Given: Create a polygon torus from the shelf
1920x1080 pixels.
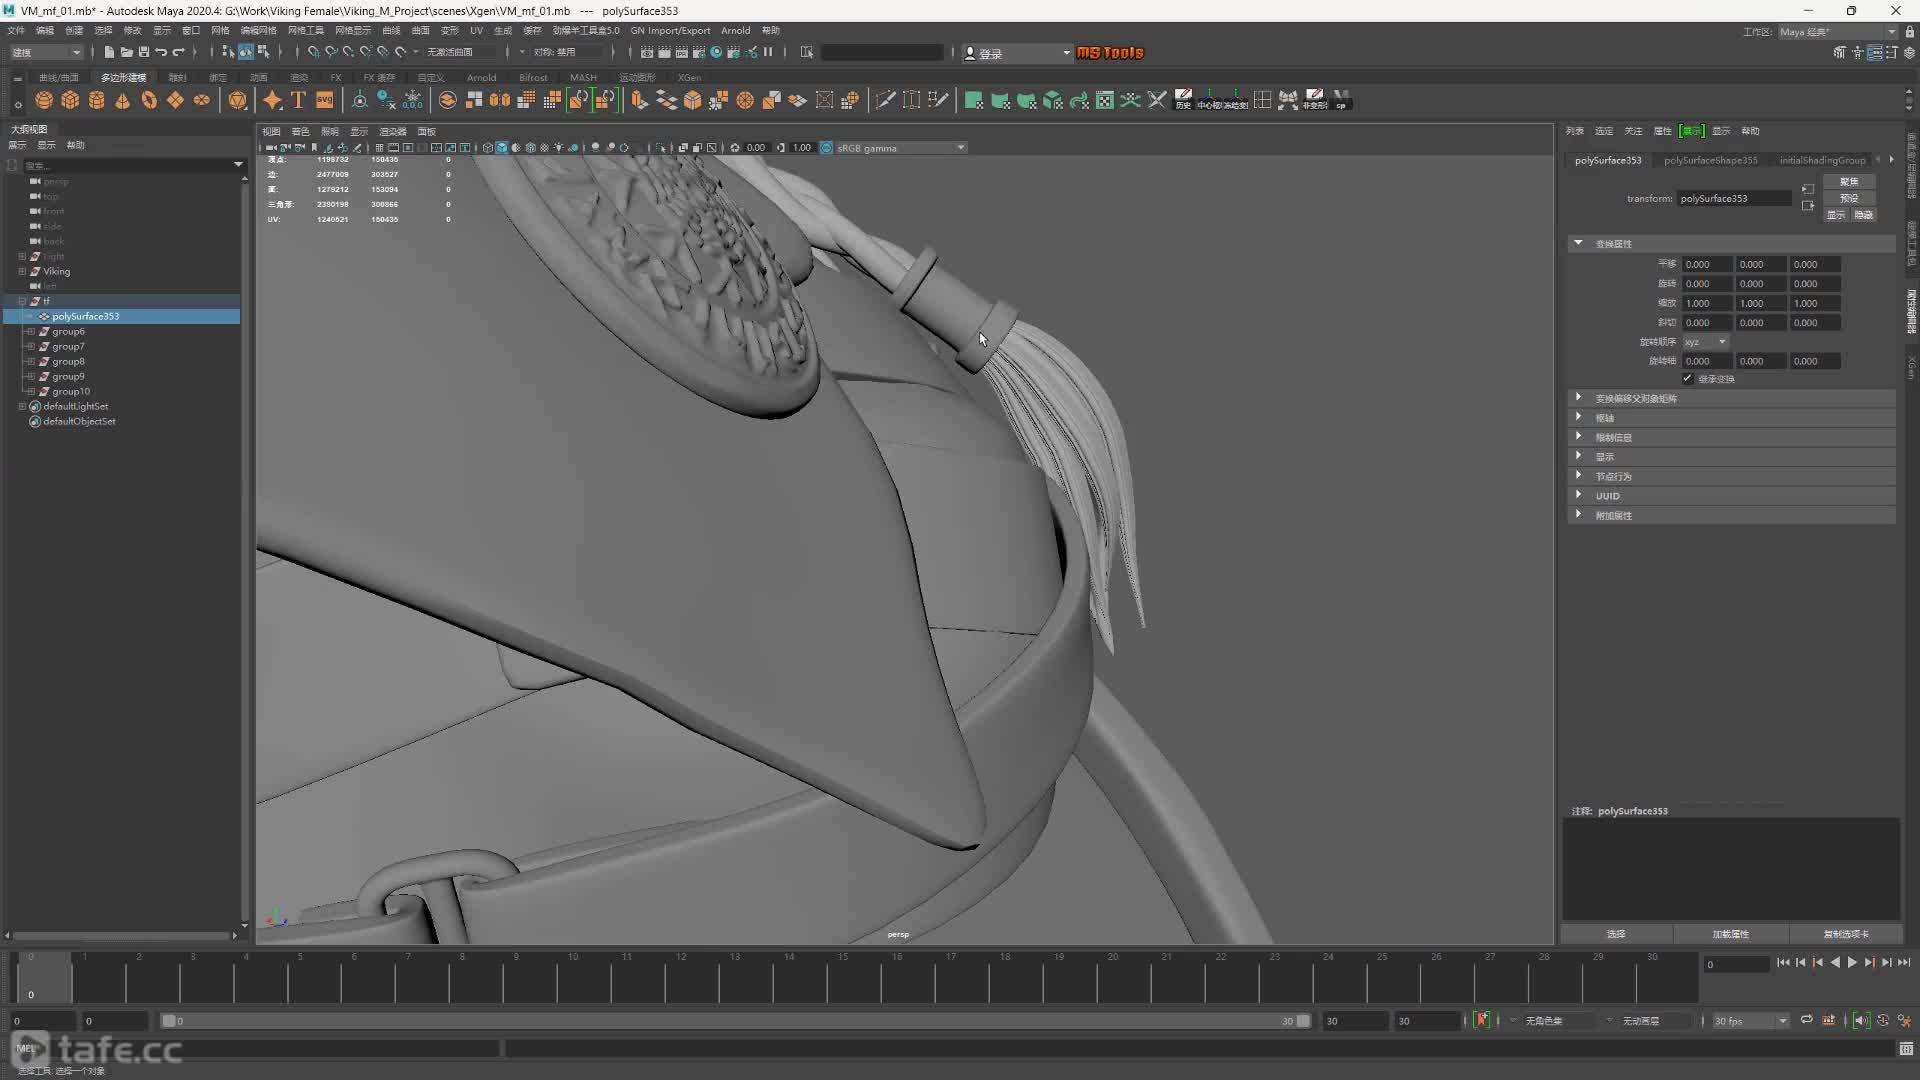Looking at the screenshot, I should (x=149, y=100).
